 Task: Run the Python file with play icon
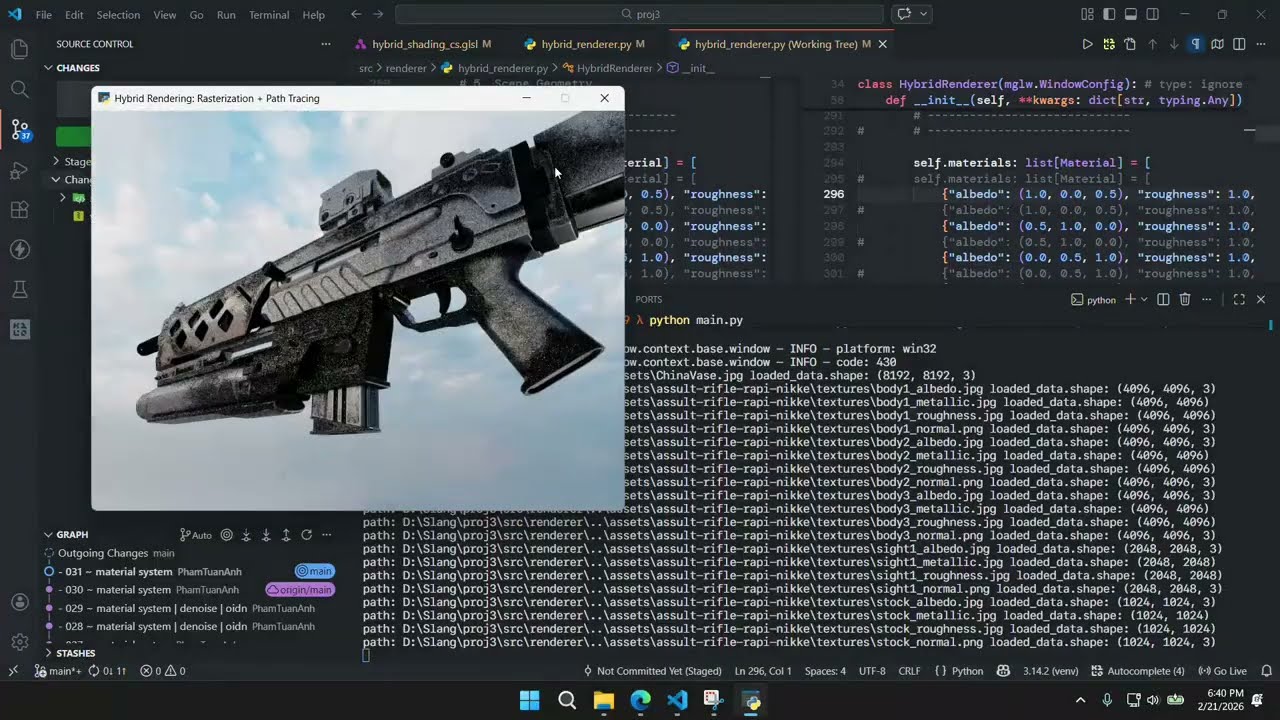pos(1087,44)
